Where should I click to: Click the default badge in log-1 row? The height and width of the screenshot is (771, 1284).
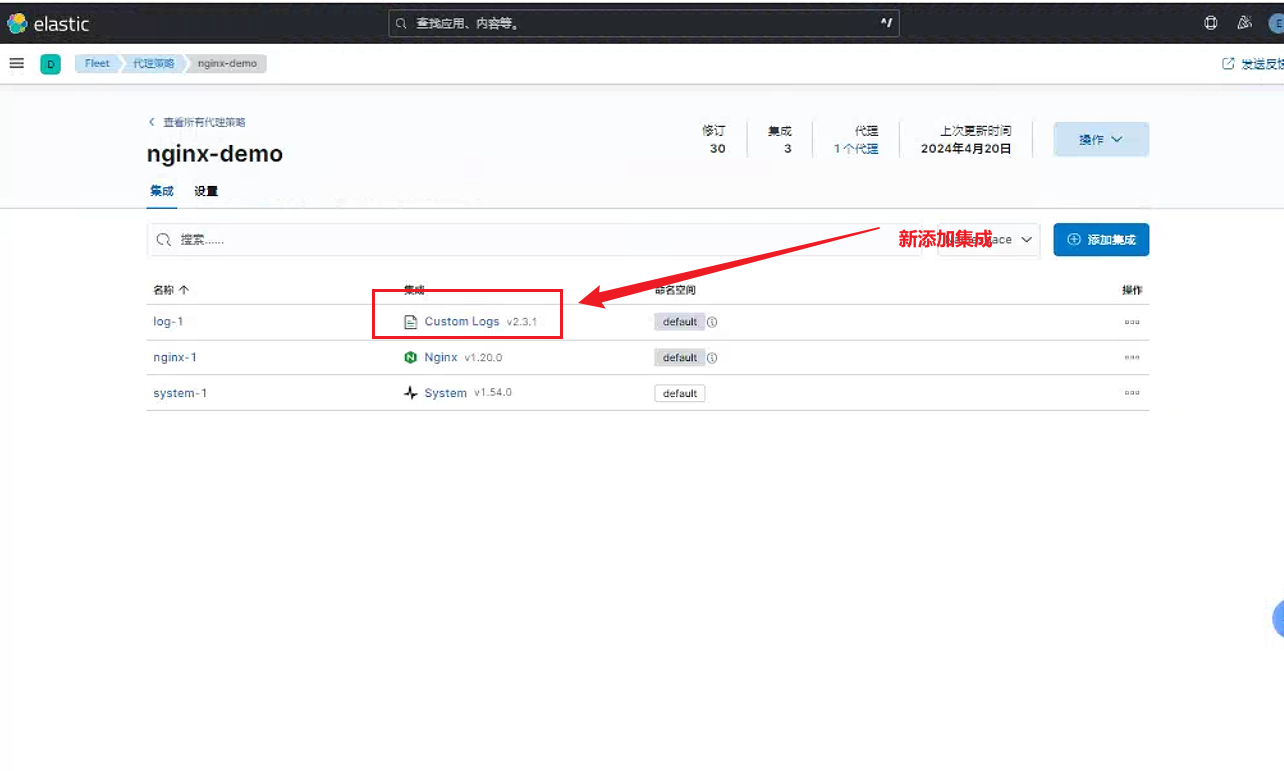click(x=680, y=322)
